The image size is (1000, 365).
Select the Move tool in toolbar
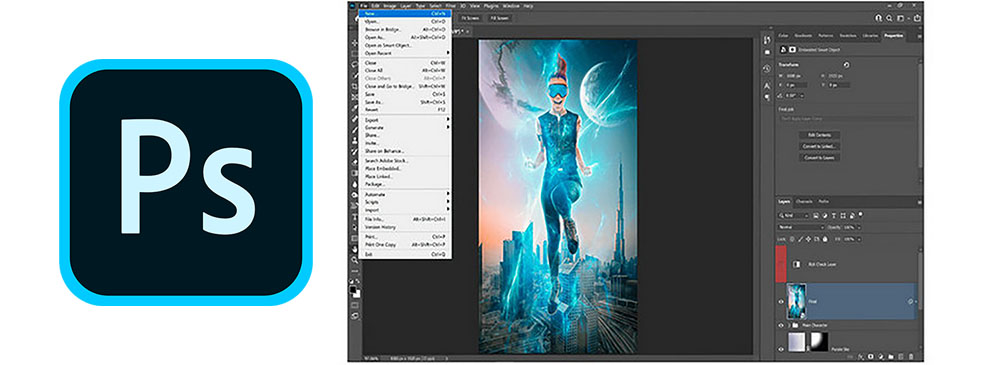(x=355, y=43)
